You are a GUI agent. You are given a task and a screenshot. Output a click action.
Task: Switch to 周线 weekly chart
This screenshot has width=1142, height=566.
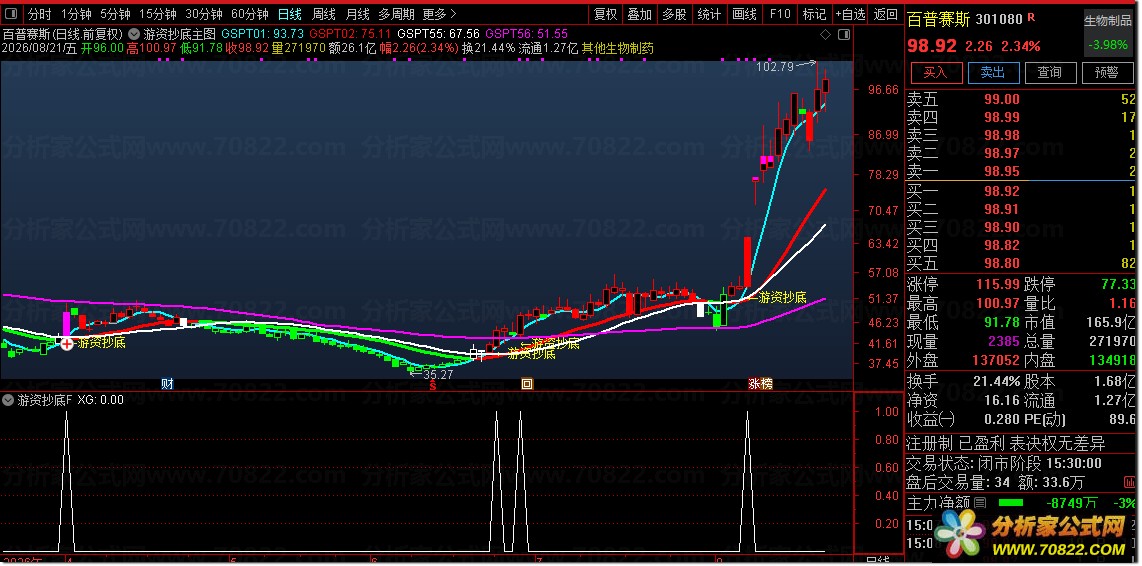pyautogui.click(x=323, y=14)
